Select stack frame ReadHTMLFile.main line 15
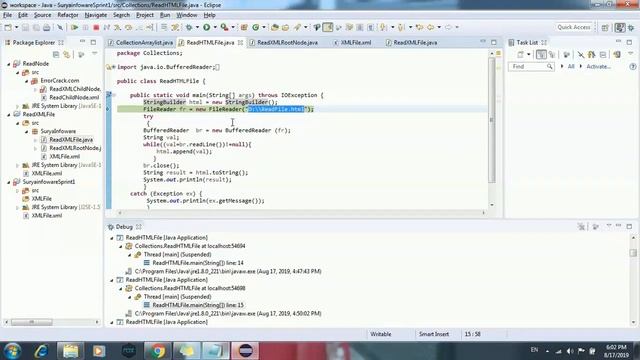This screenshot has width=640, height=360. pyautogui.click(x=198, y=305)
